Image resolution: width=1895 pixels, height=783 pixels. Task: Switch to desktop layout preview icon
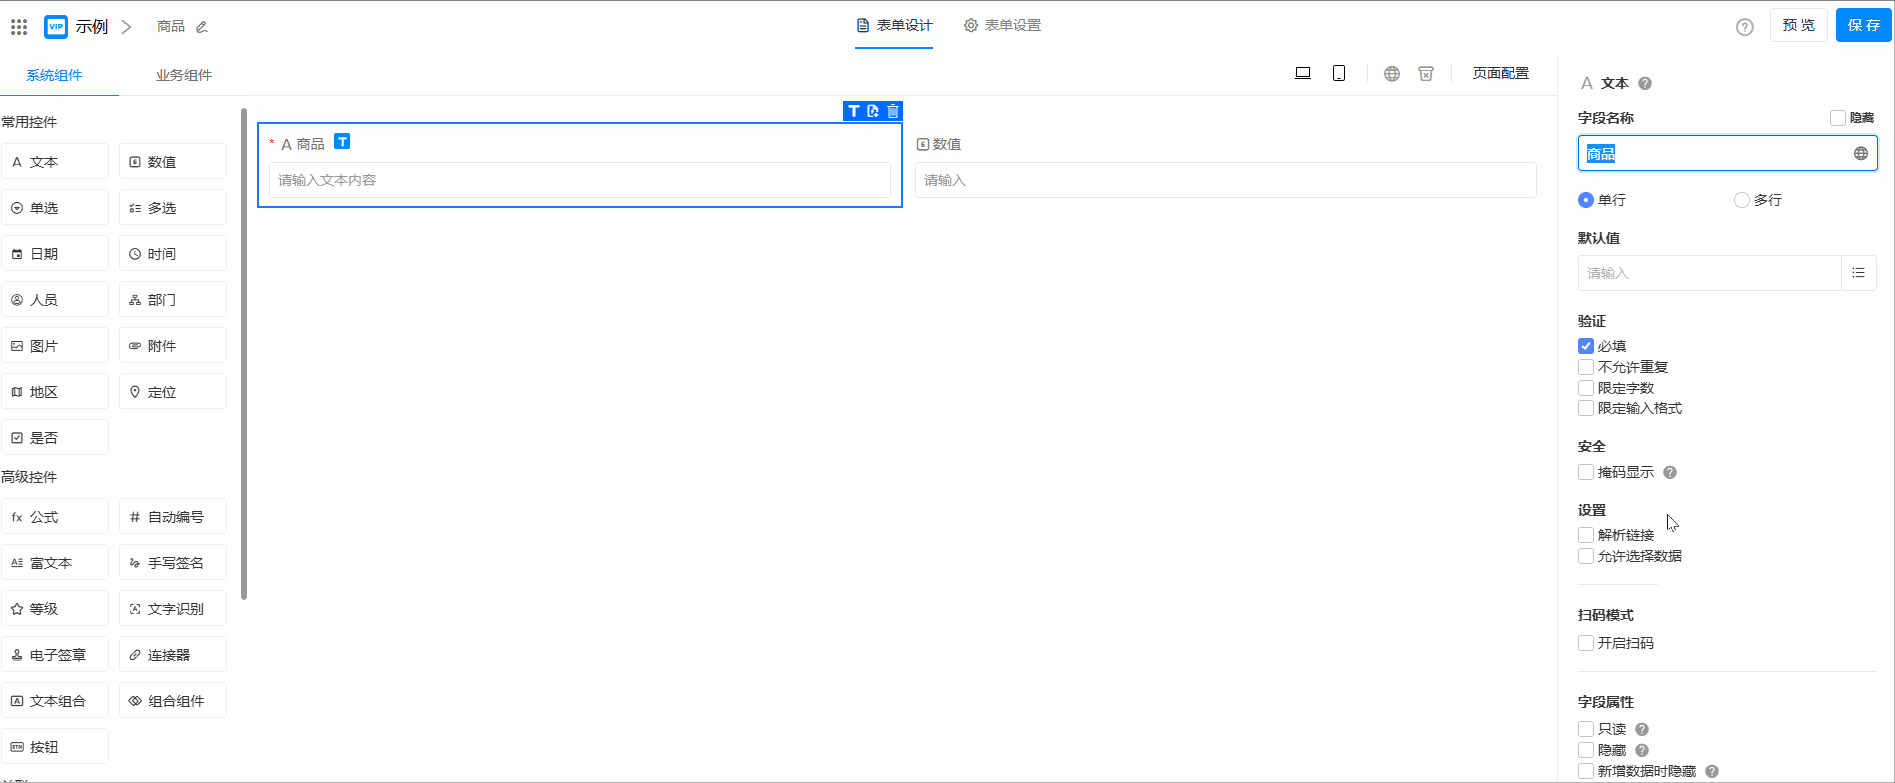tap(1303, 73)
